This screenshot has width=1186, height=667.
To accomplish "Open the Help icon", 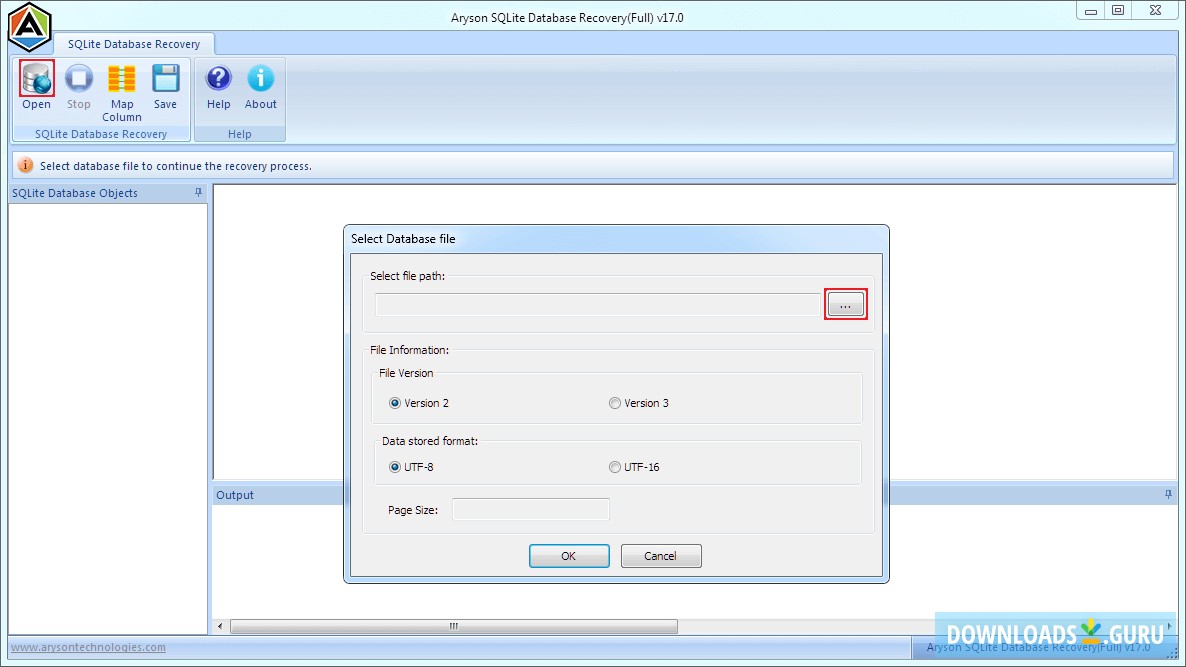I will point(218,80).
